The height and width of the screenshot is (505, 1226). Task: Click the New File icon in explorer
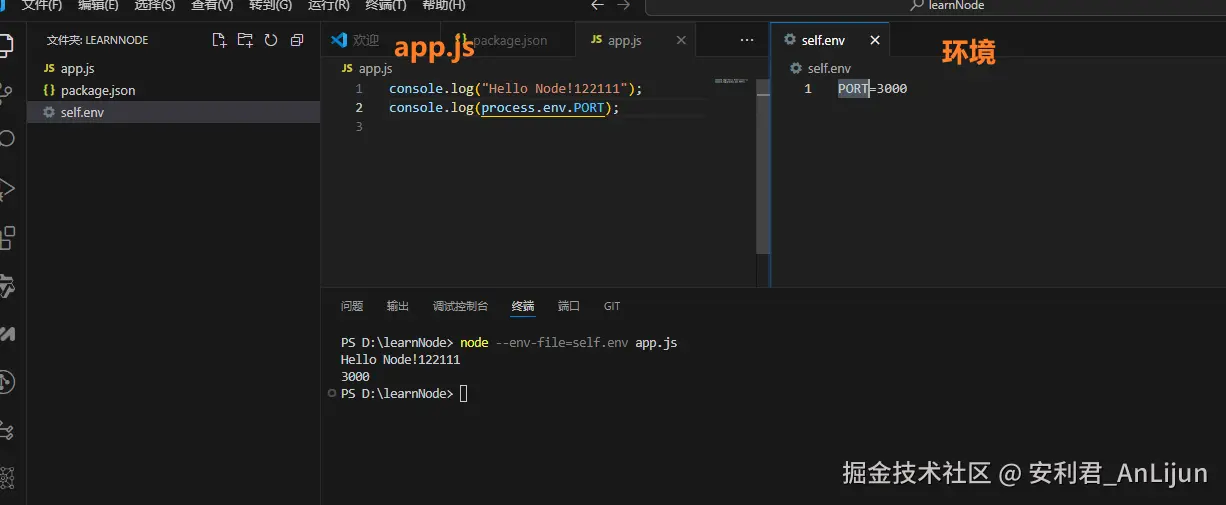(x=219, y=40)
